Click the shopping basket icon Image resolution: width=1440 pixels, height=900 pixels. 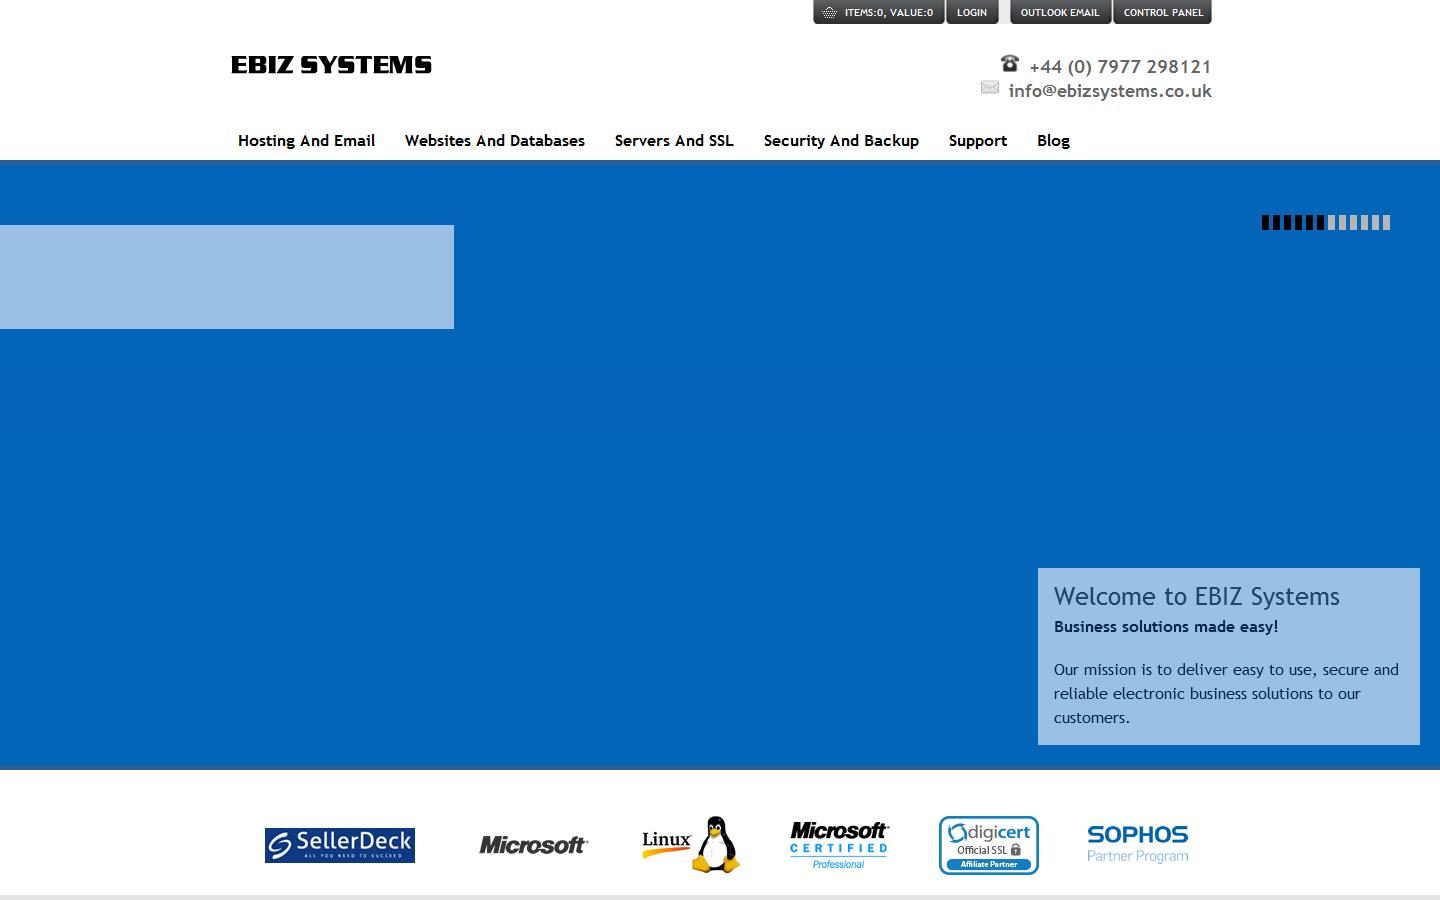[828, 13]
